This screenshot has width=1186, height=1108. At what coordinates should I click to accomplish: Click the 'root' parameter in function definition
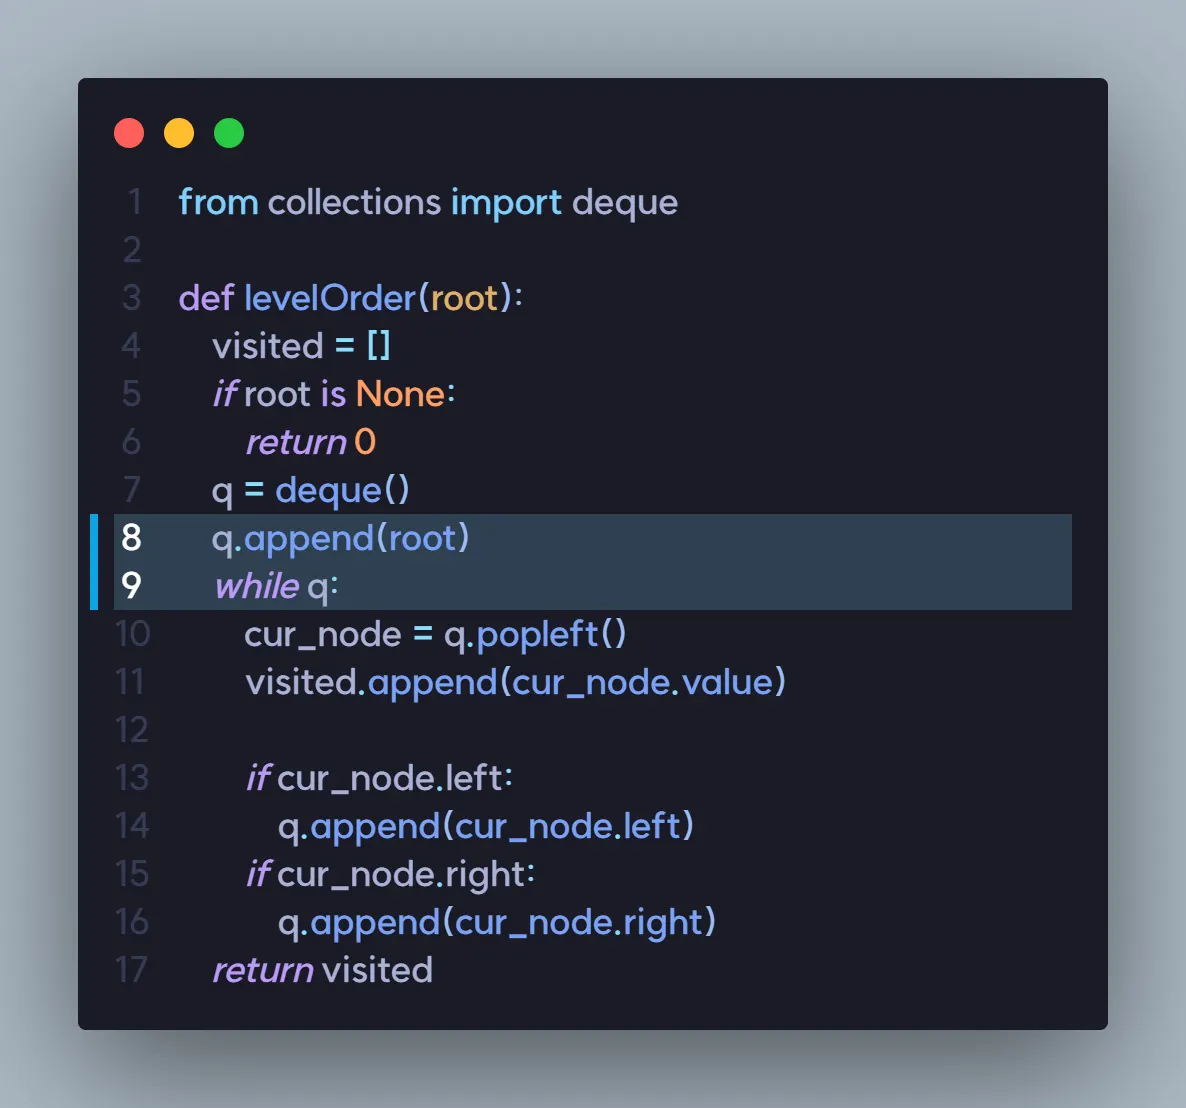point(464,298)
